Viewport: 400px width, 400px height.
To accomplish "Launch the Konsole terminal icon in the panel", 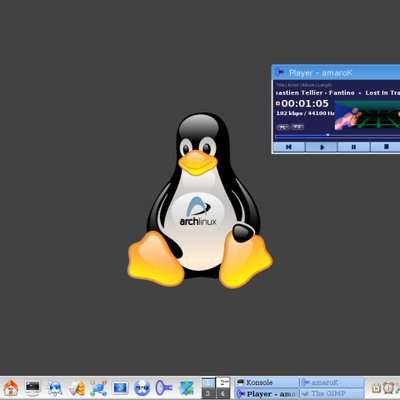I will point(33,388).
